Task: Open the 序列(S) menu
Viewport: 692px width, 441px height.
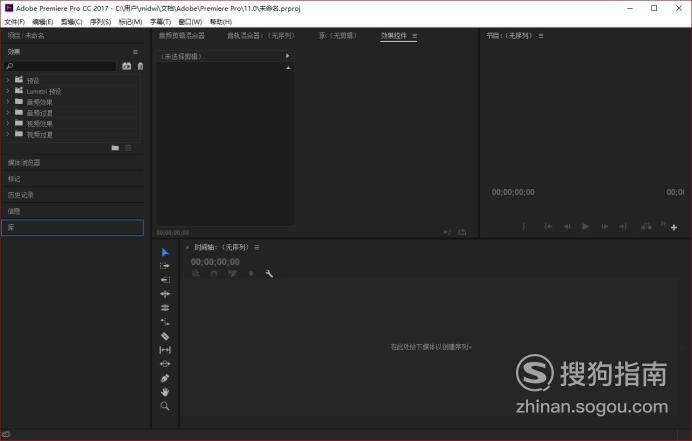Action: coord(101,22)
